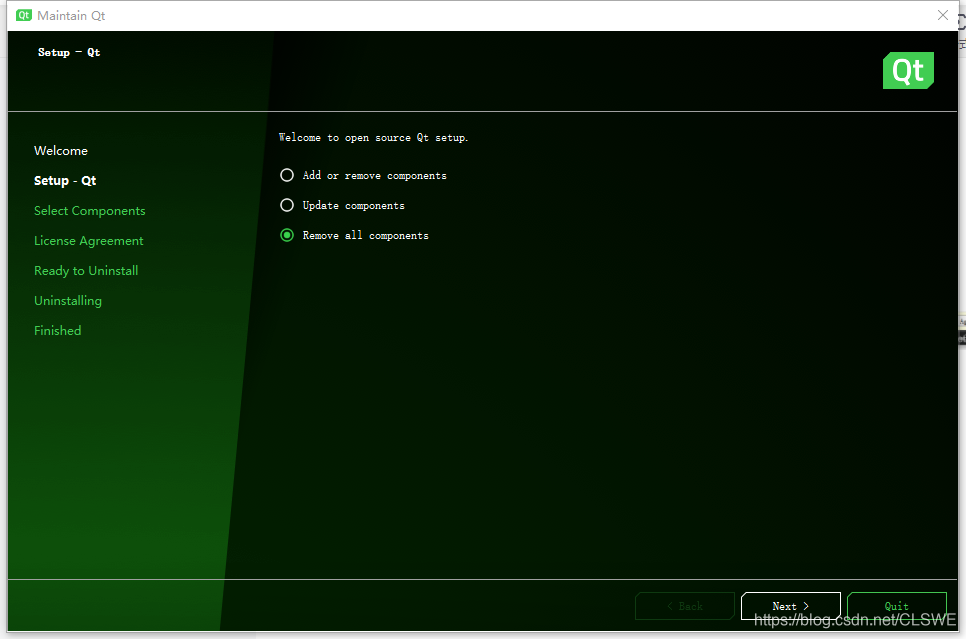
Task: Click 'Ready to Uninstall' sidebar step
Action: point(86,271)
